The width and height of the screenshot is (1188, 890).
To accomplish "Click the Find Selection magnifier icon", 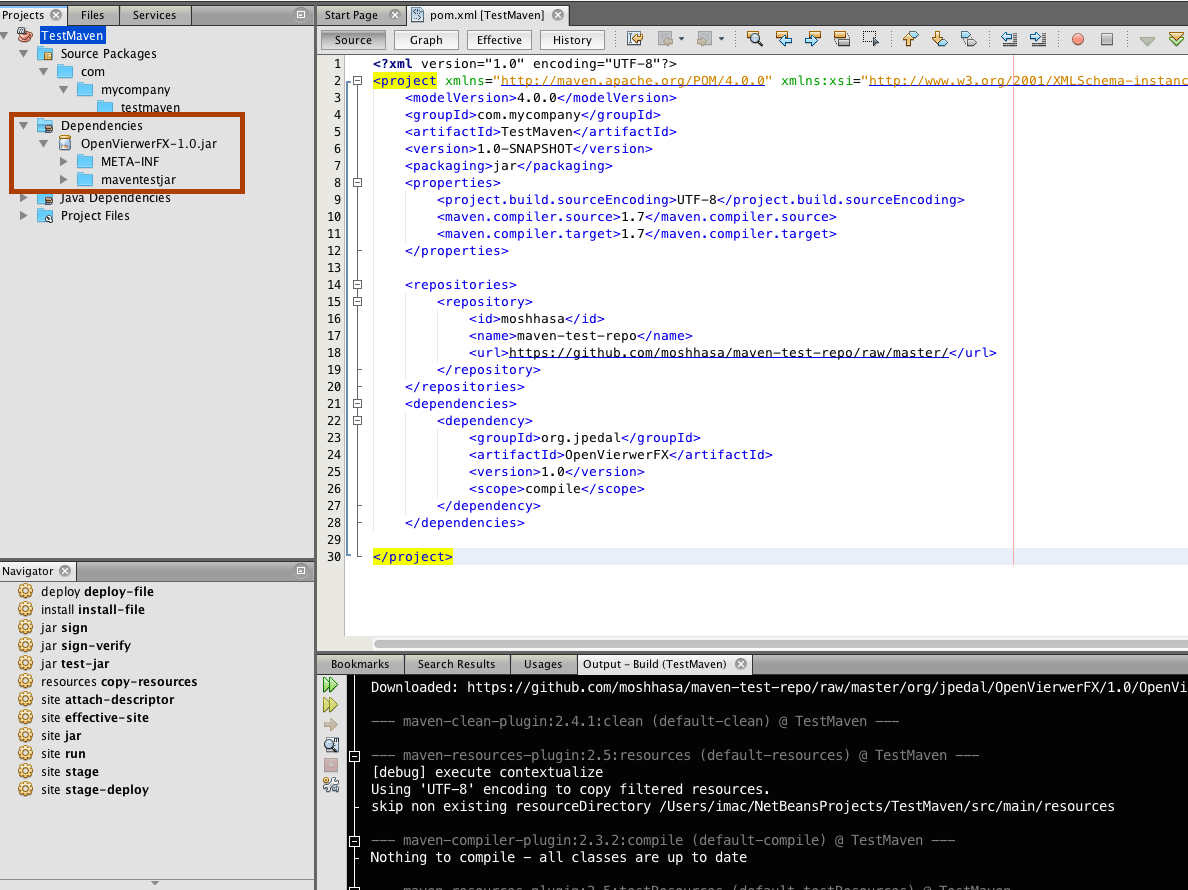I will point(754,39).
